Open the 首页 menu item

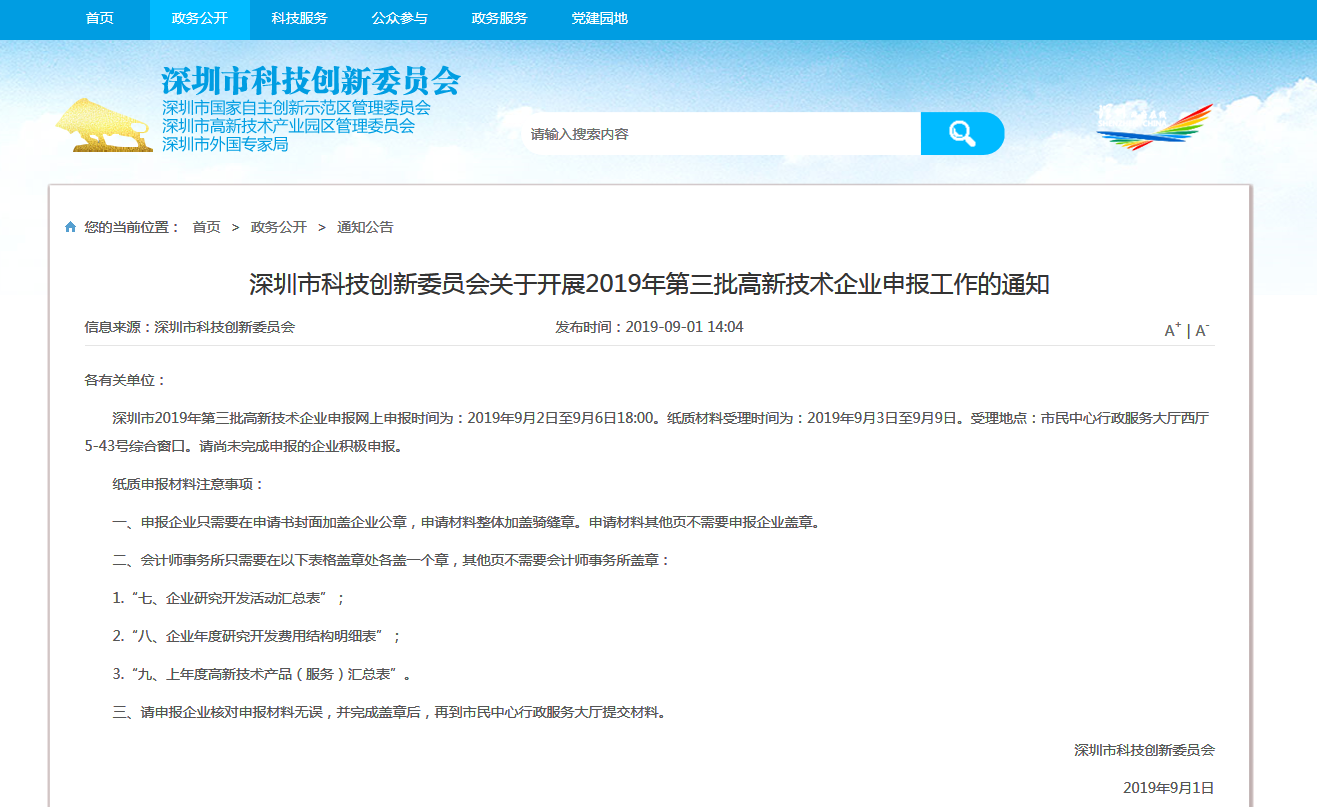(x=97, y=18)
